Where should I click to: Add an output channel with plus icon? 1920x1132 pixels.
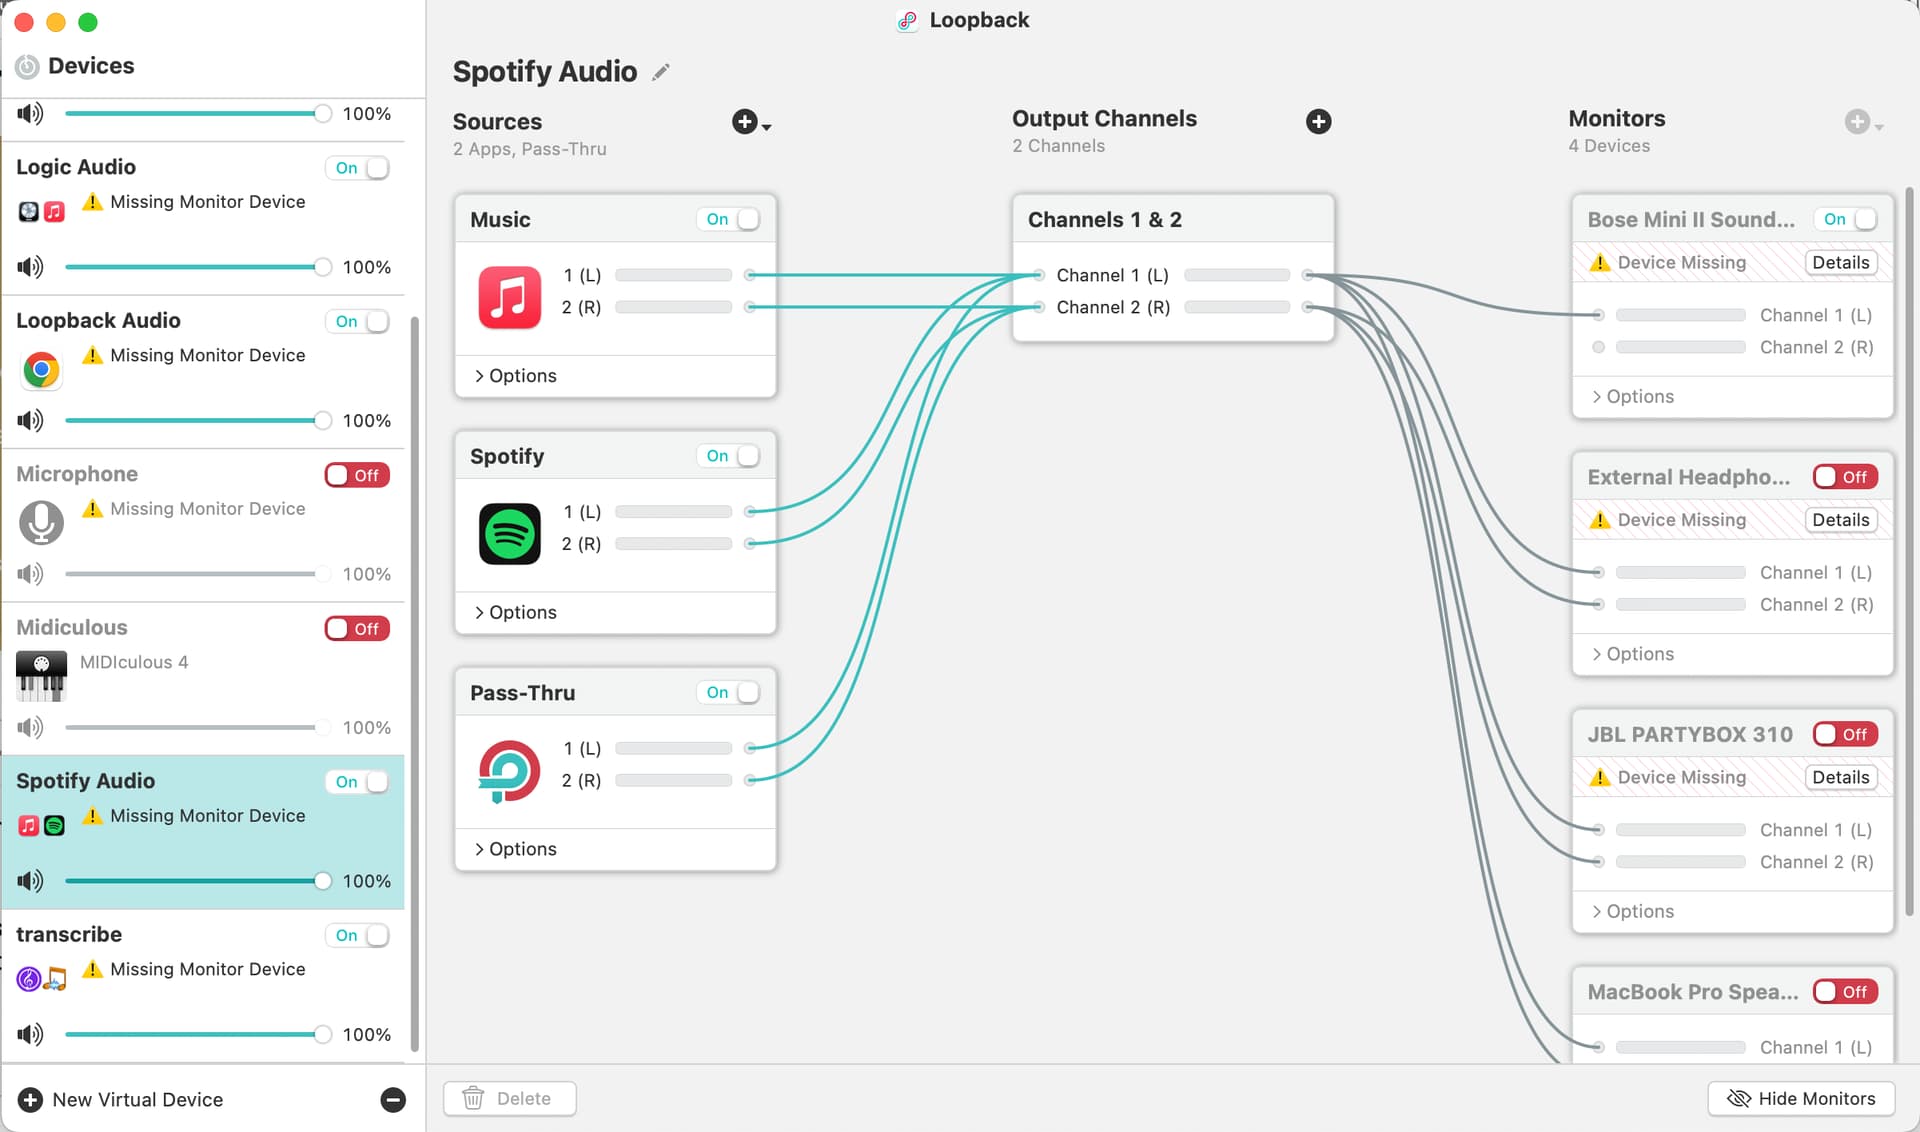pos(1318,122)
